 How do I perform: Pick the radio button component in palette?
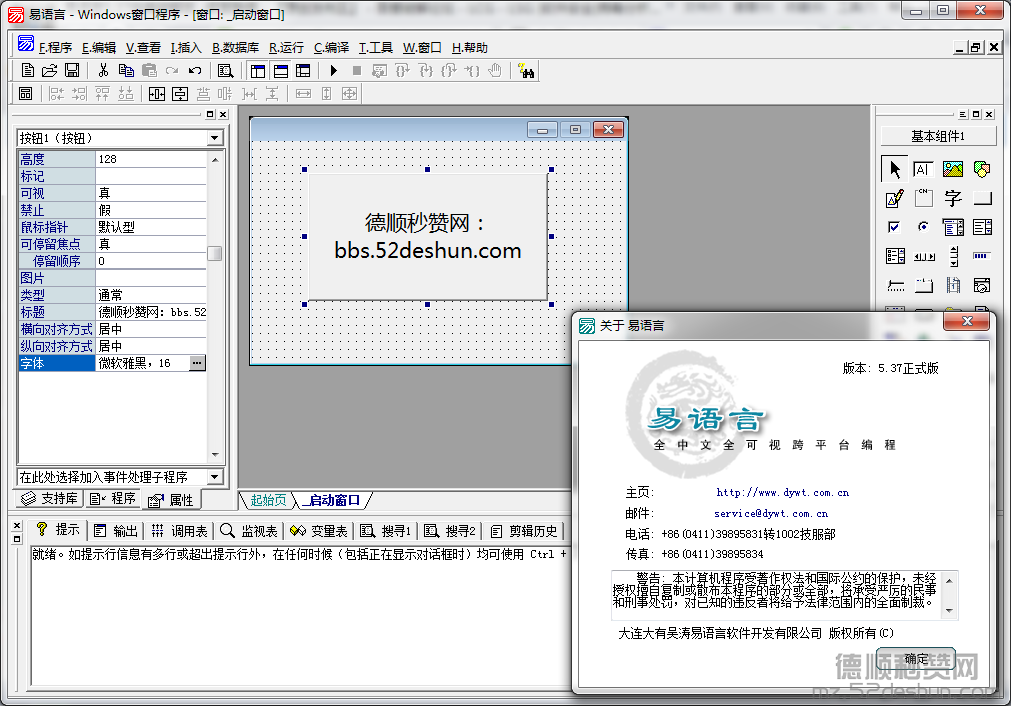click(923, 227)
